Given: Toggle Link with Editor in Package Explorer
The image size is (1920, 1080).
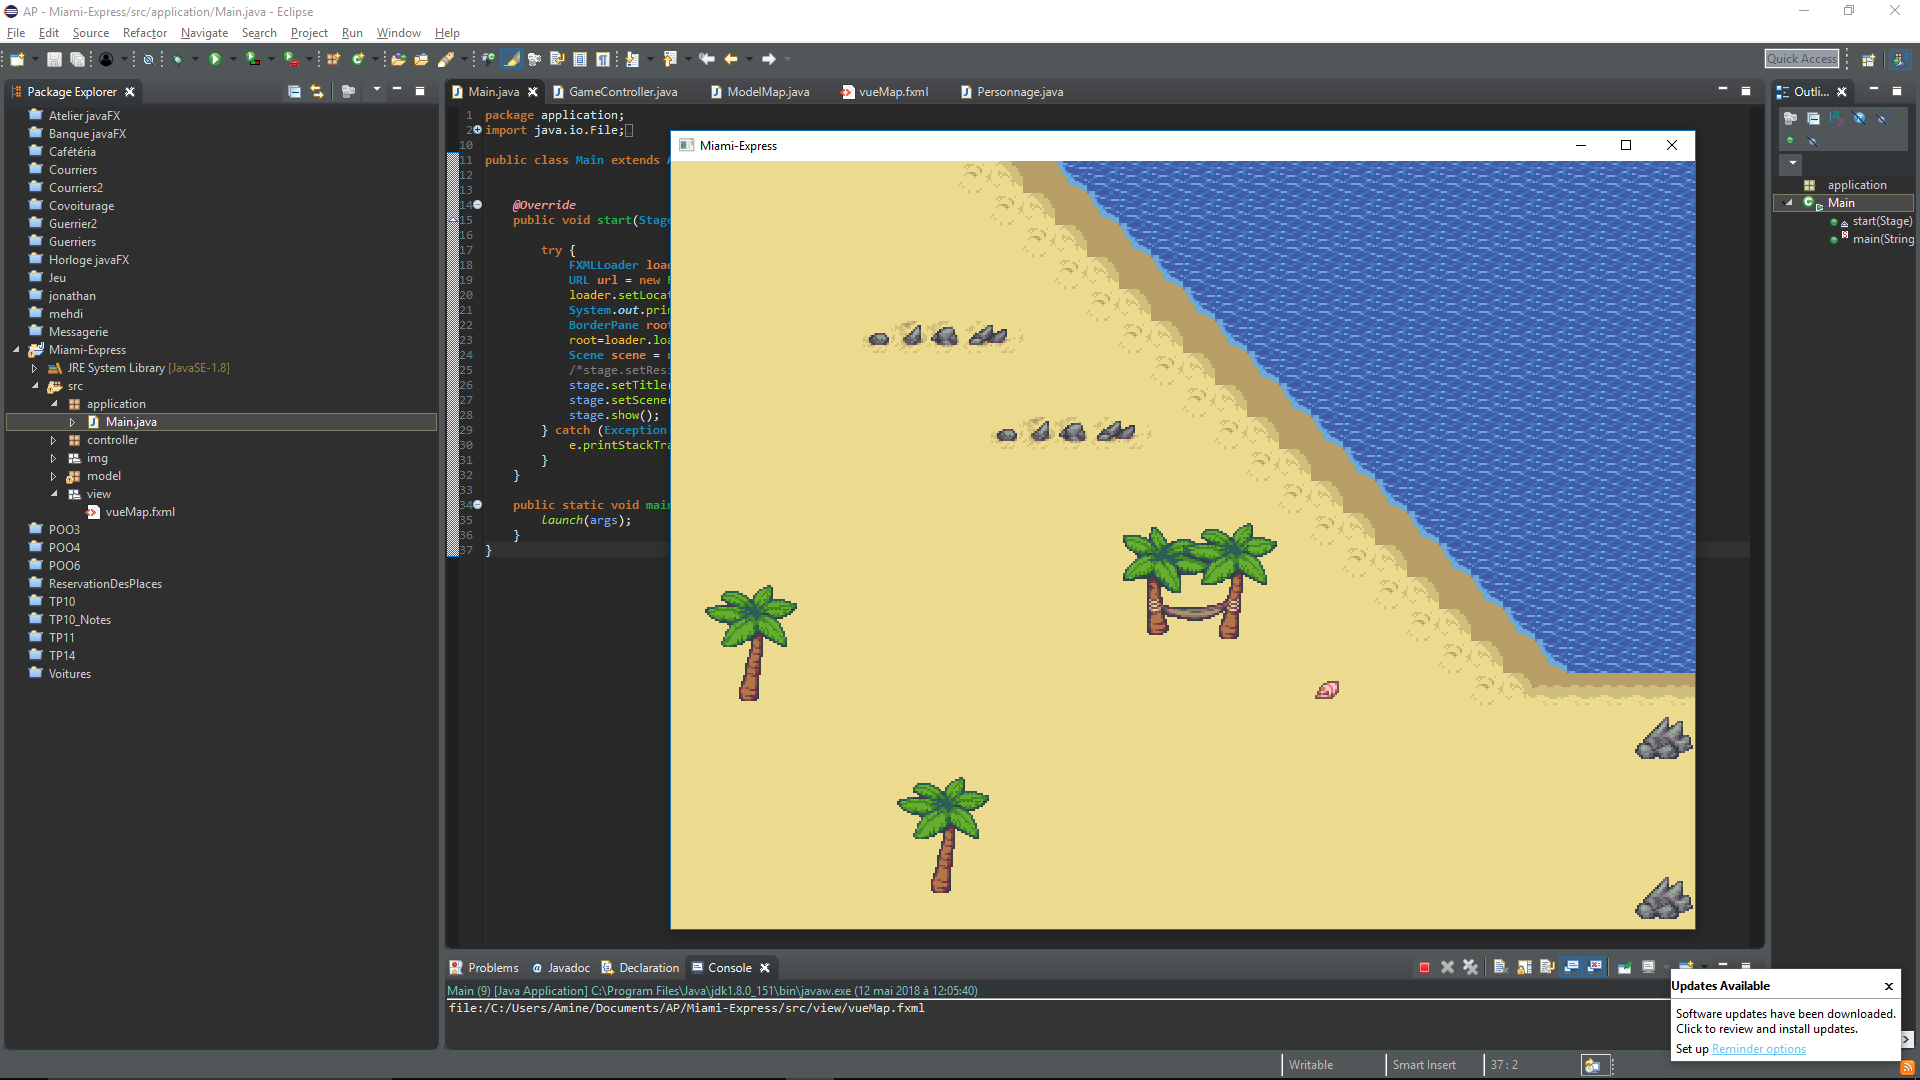Looking at the screenshot, I should pyautogui.click(x=317, y=91).
